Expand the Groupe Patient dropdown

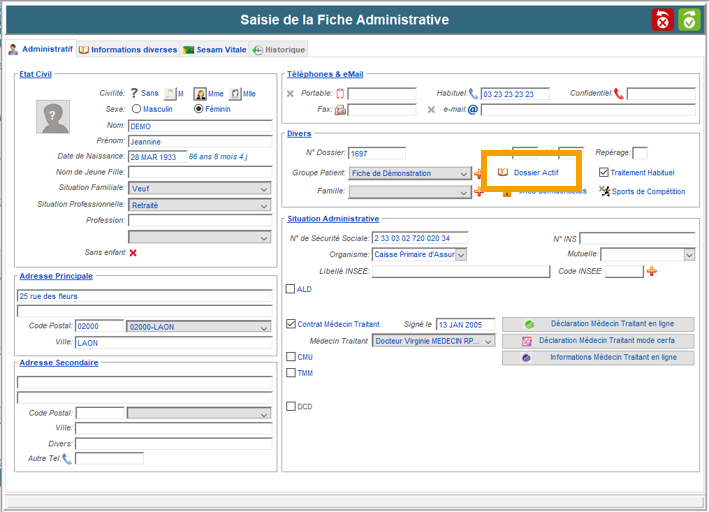463,173
